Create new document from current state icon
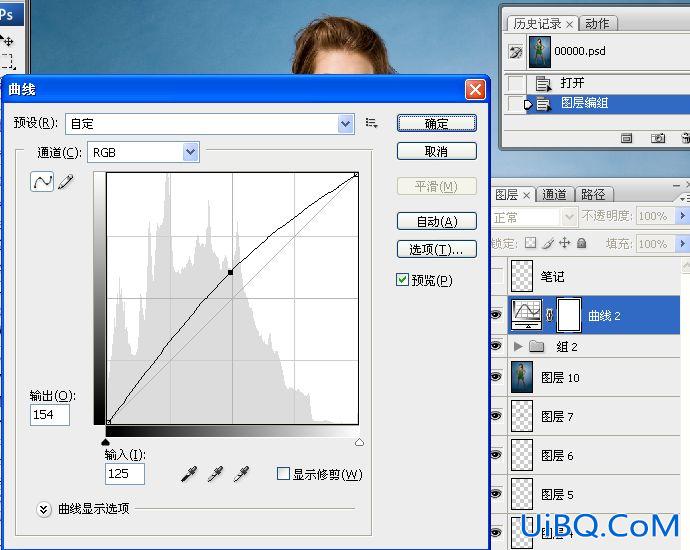The image size is (690, 550). 626,139
